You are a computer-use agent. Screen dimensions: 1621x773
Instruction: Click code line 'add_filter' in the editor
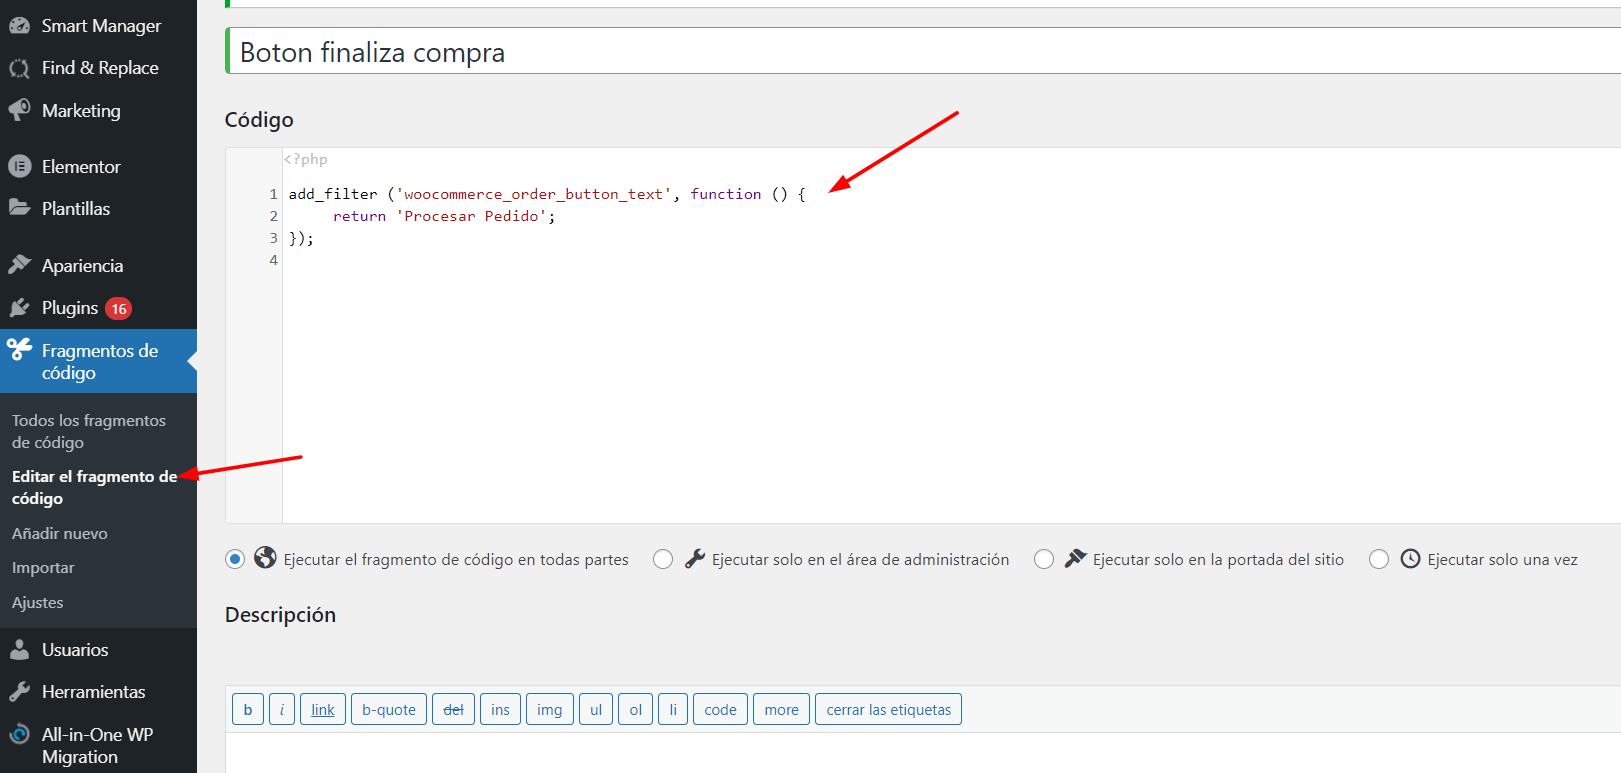tap(547, 194)
